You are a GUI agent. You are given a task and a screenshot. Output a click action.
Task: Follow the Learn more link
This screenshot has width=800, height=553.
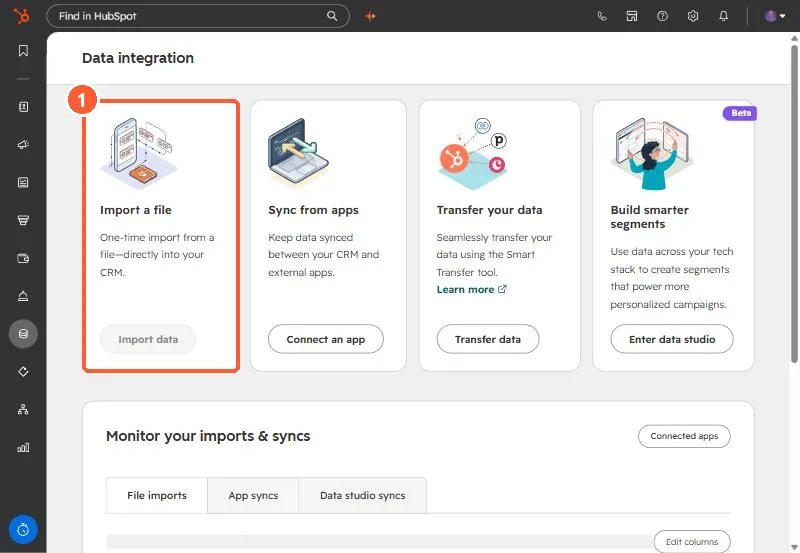coord(465,290)
